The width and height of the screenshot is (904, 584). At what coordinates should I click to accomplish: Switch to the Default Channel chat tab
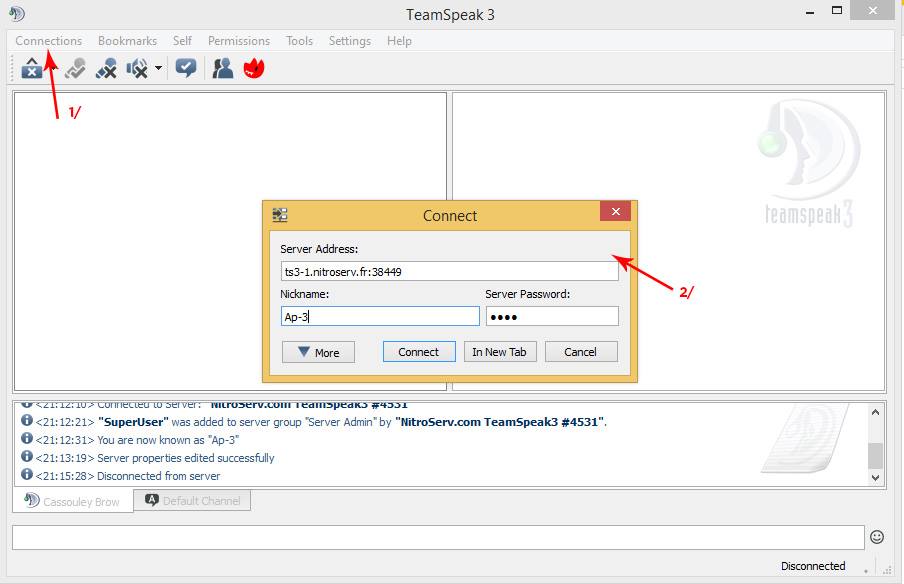point(192,500)
